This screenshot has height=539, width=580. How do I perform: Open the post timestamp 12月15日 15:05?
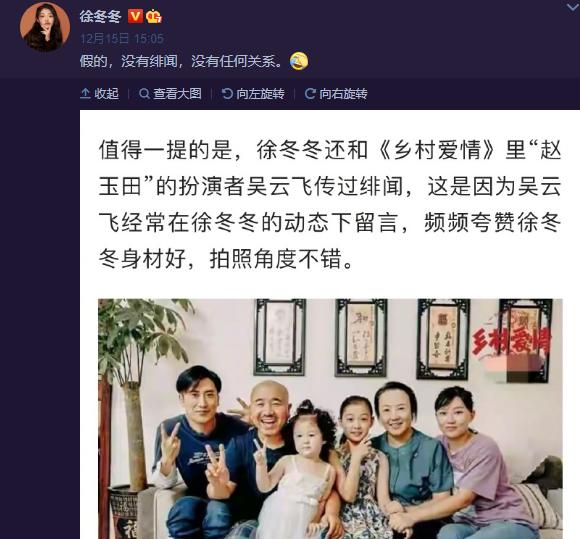pyautogui.click(x=122, y=38)
